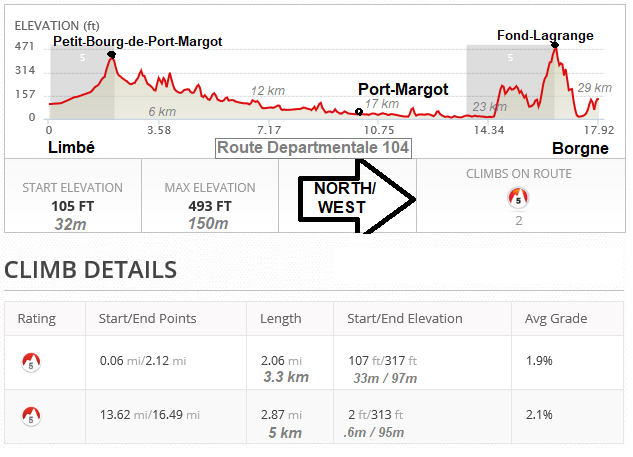
Task: Click the Avg Grade column header
Action: pos(556,319)
